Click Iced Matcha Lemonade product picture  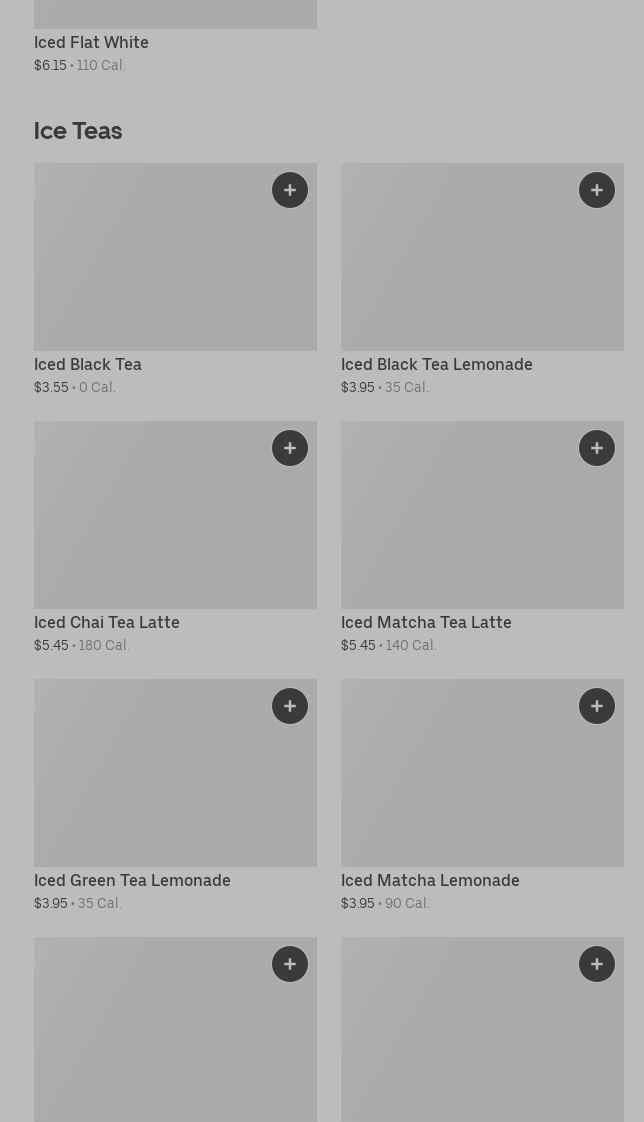[482, 773]
